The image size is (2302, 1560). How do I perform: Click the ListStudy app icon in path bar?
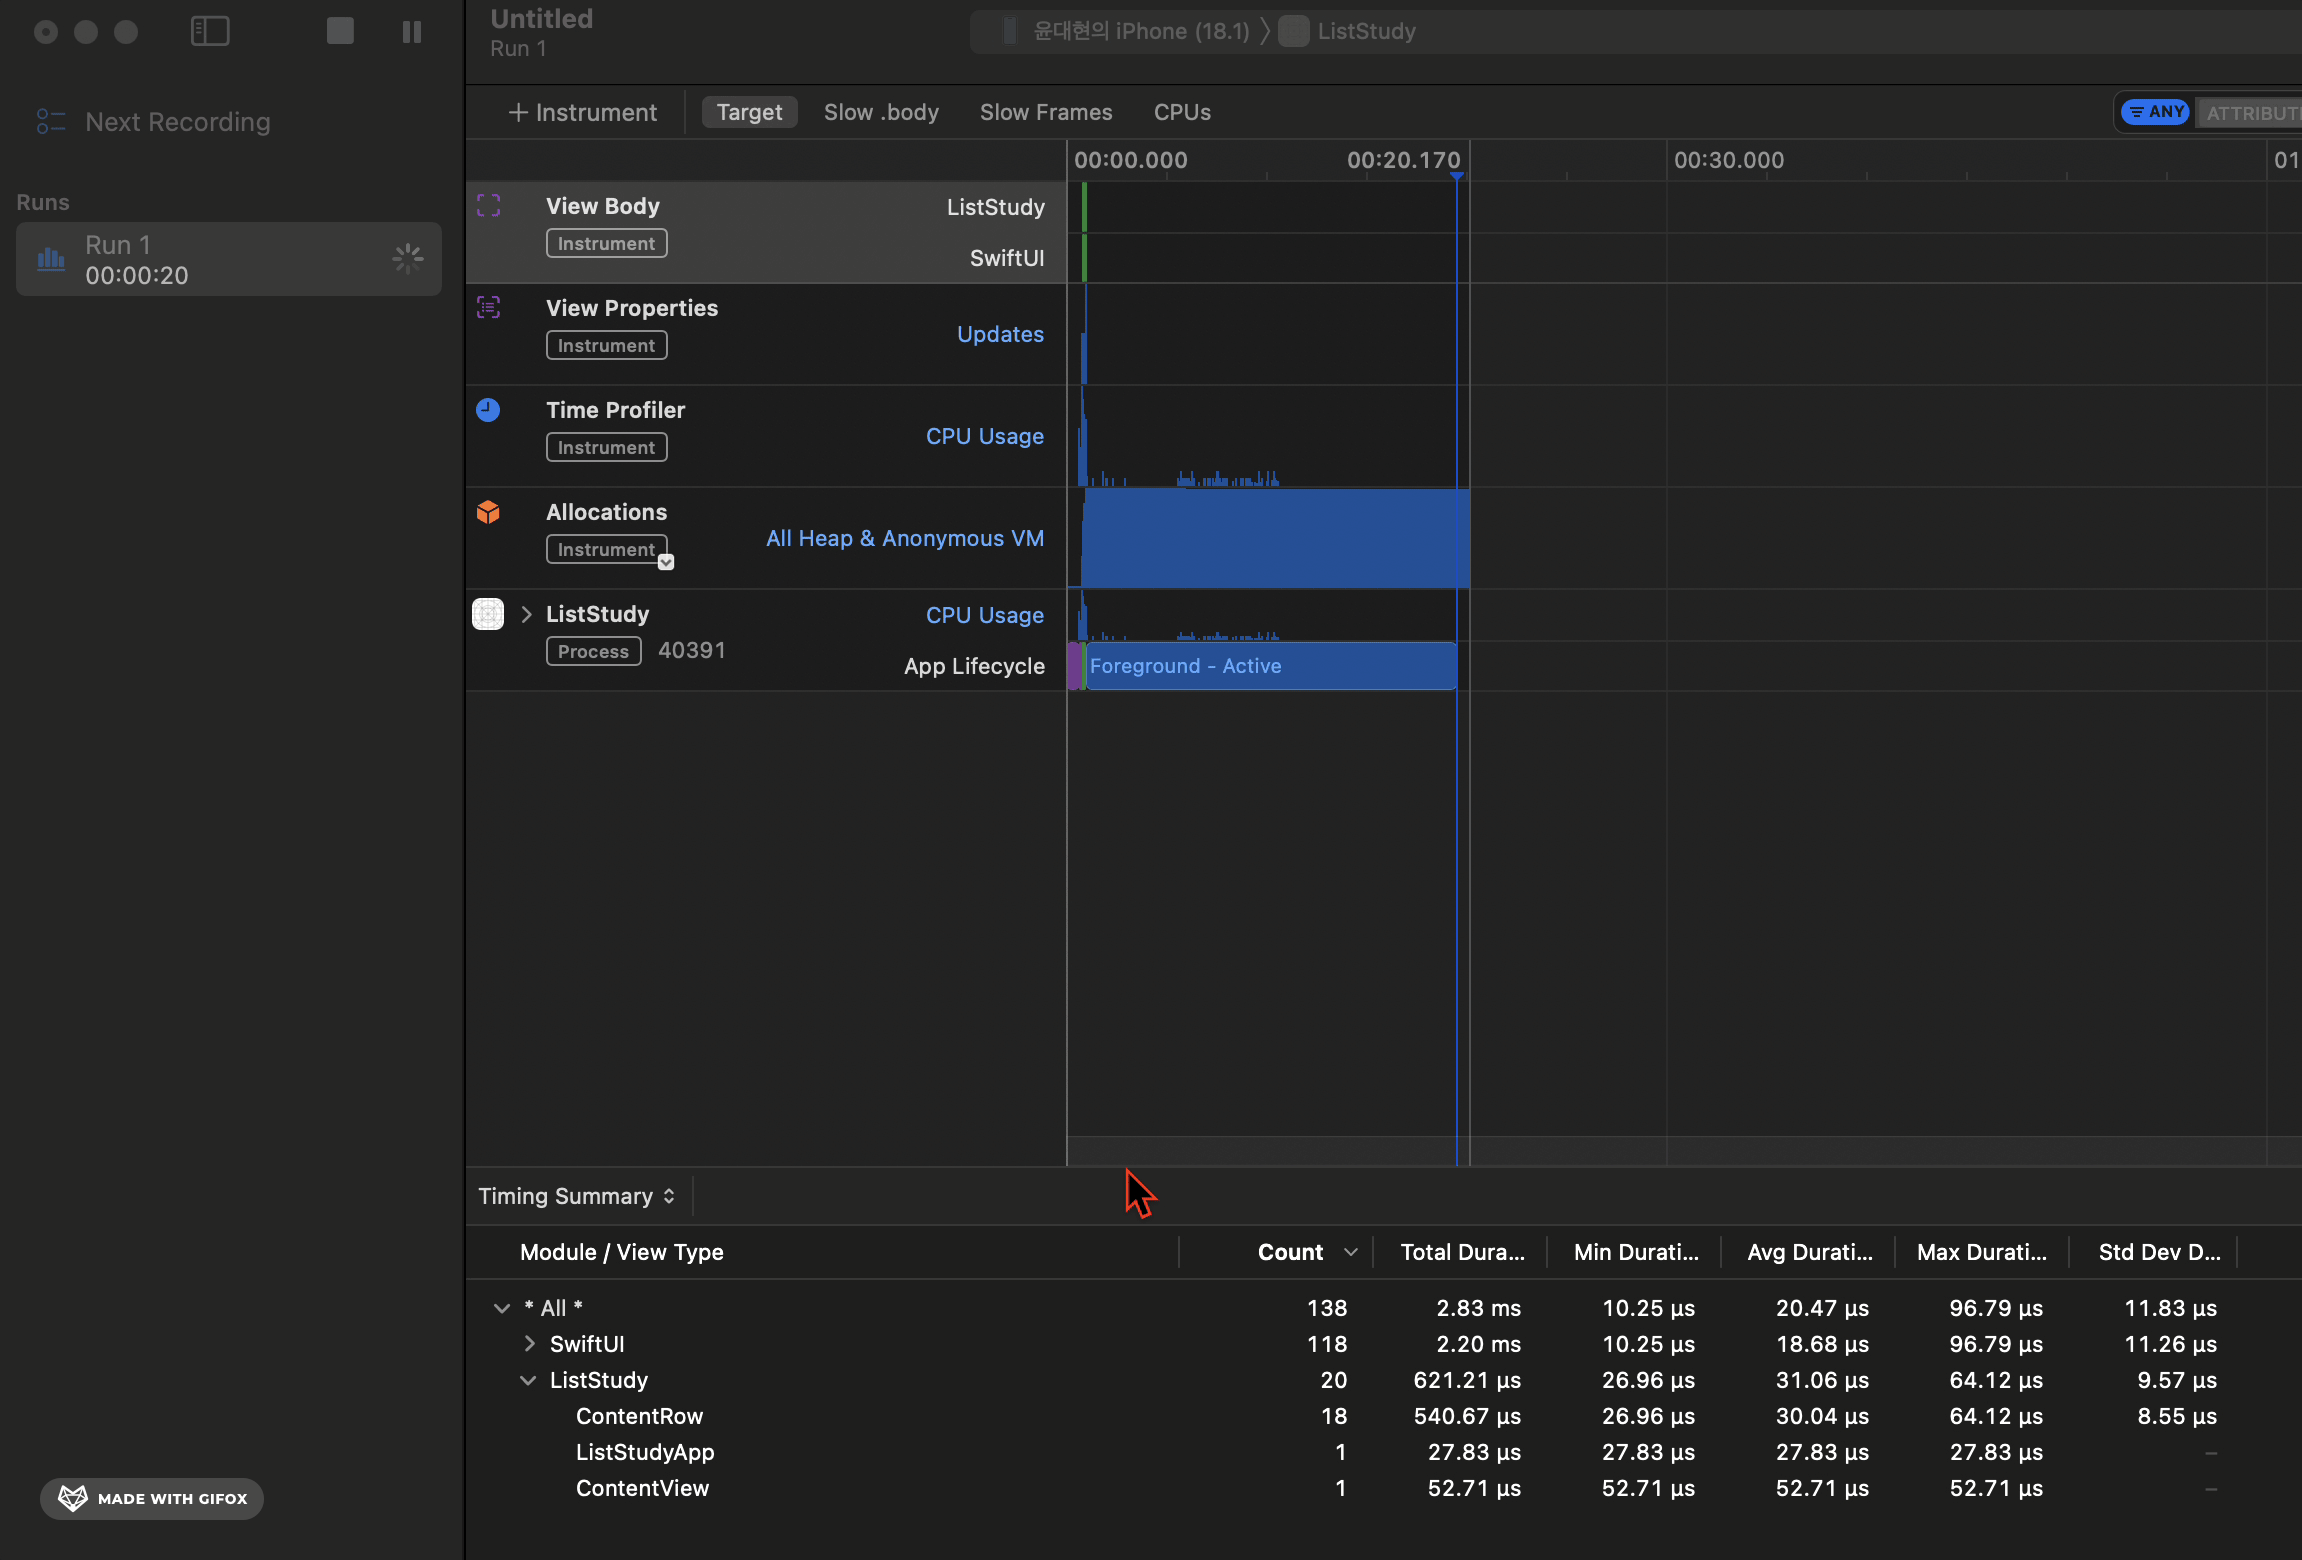coord(1294,31)
